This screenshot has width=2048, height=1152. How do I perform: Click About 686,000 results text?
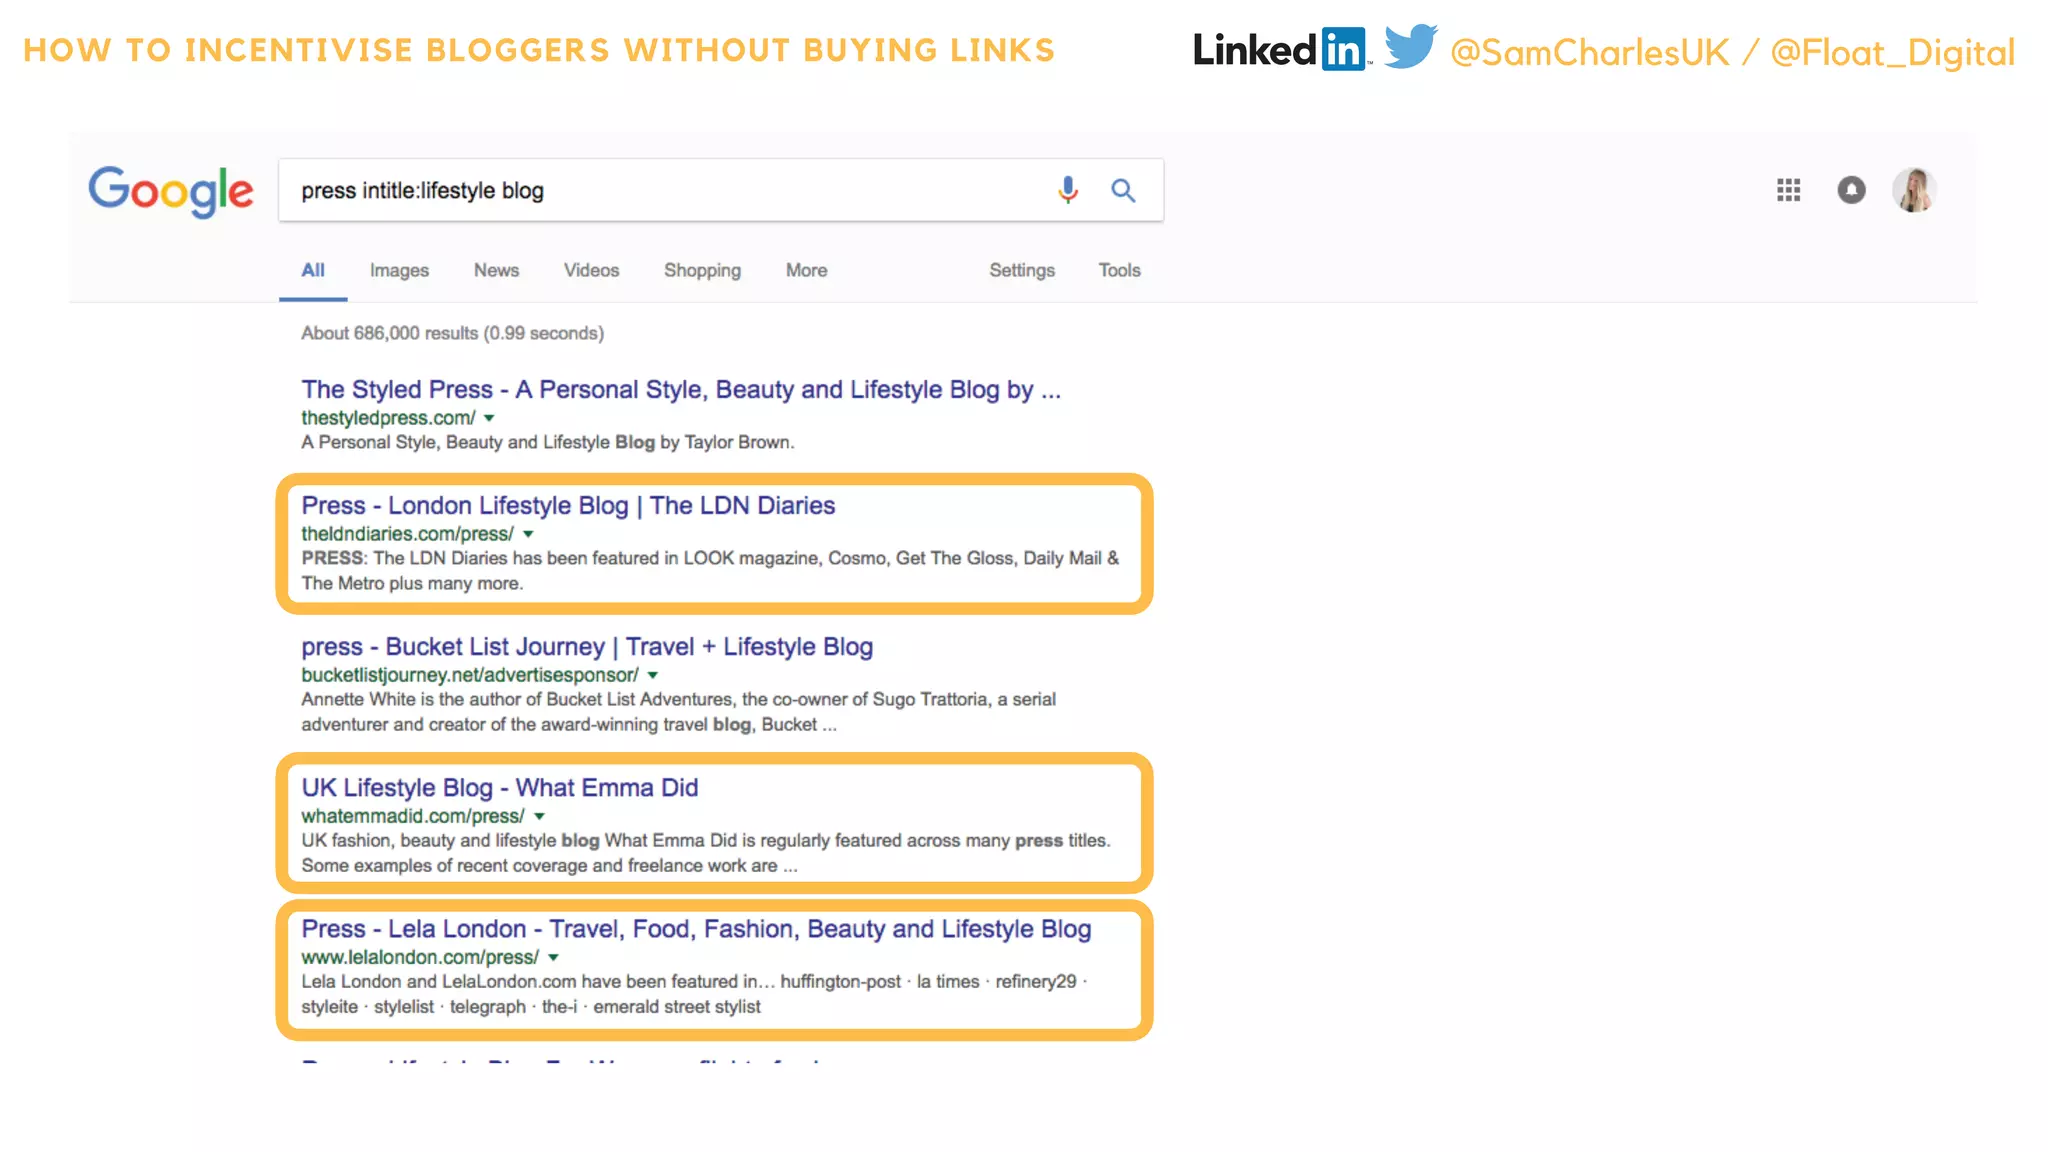pyautogui.click(x=452, y=333)
